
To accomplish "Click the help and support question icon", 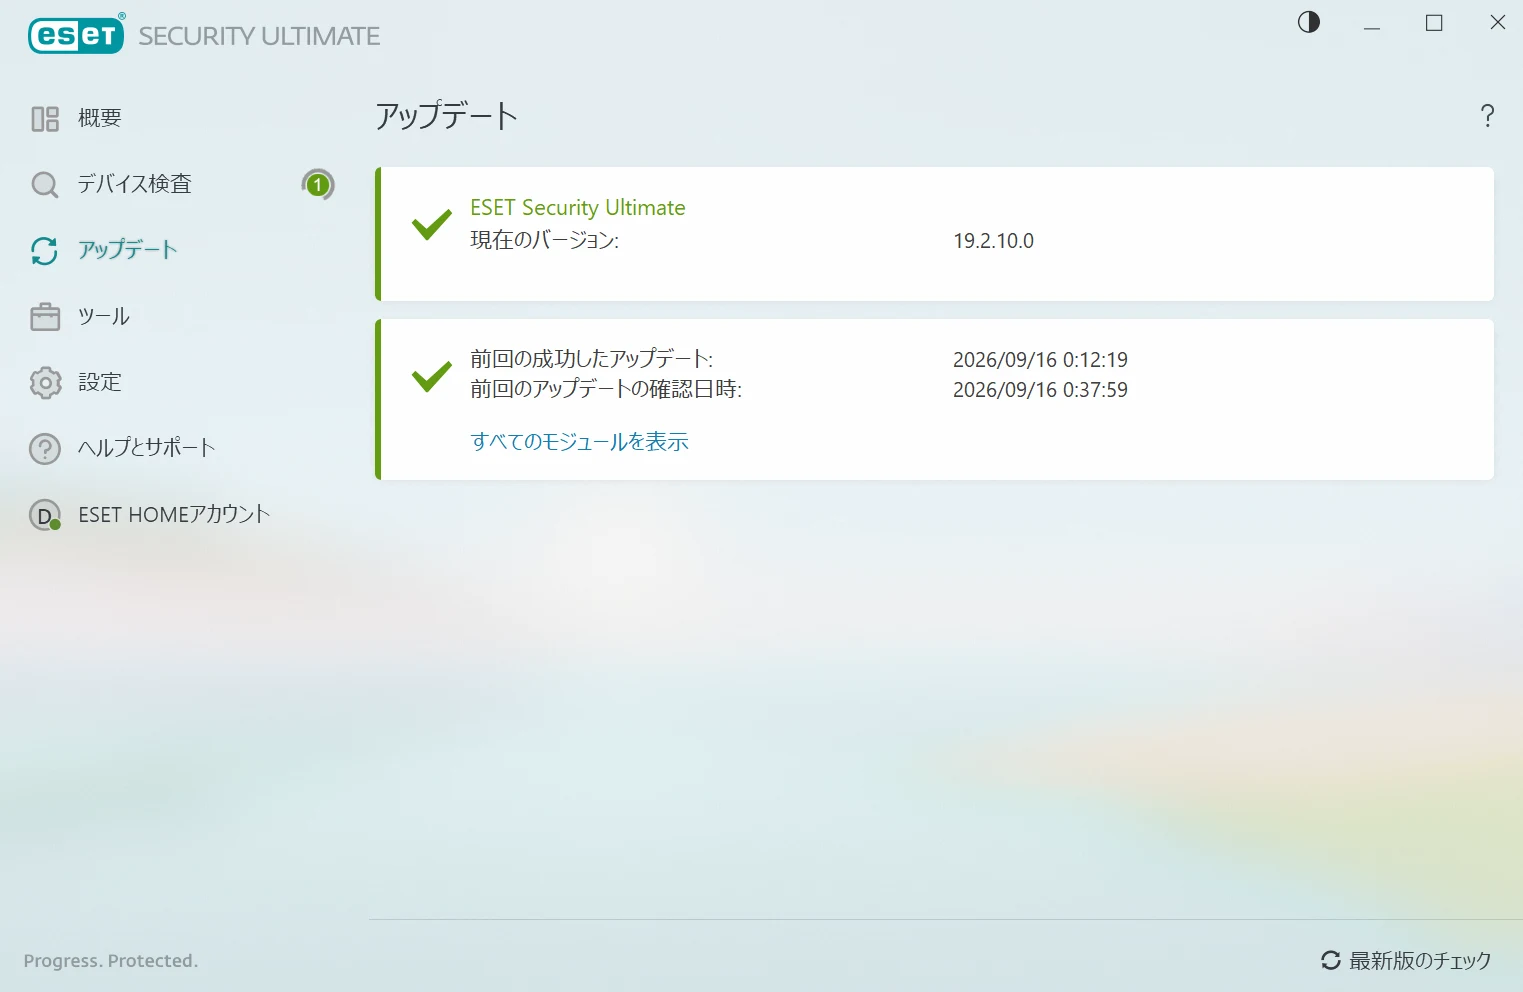I will [x=45, y=449].
